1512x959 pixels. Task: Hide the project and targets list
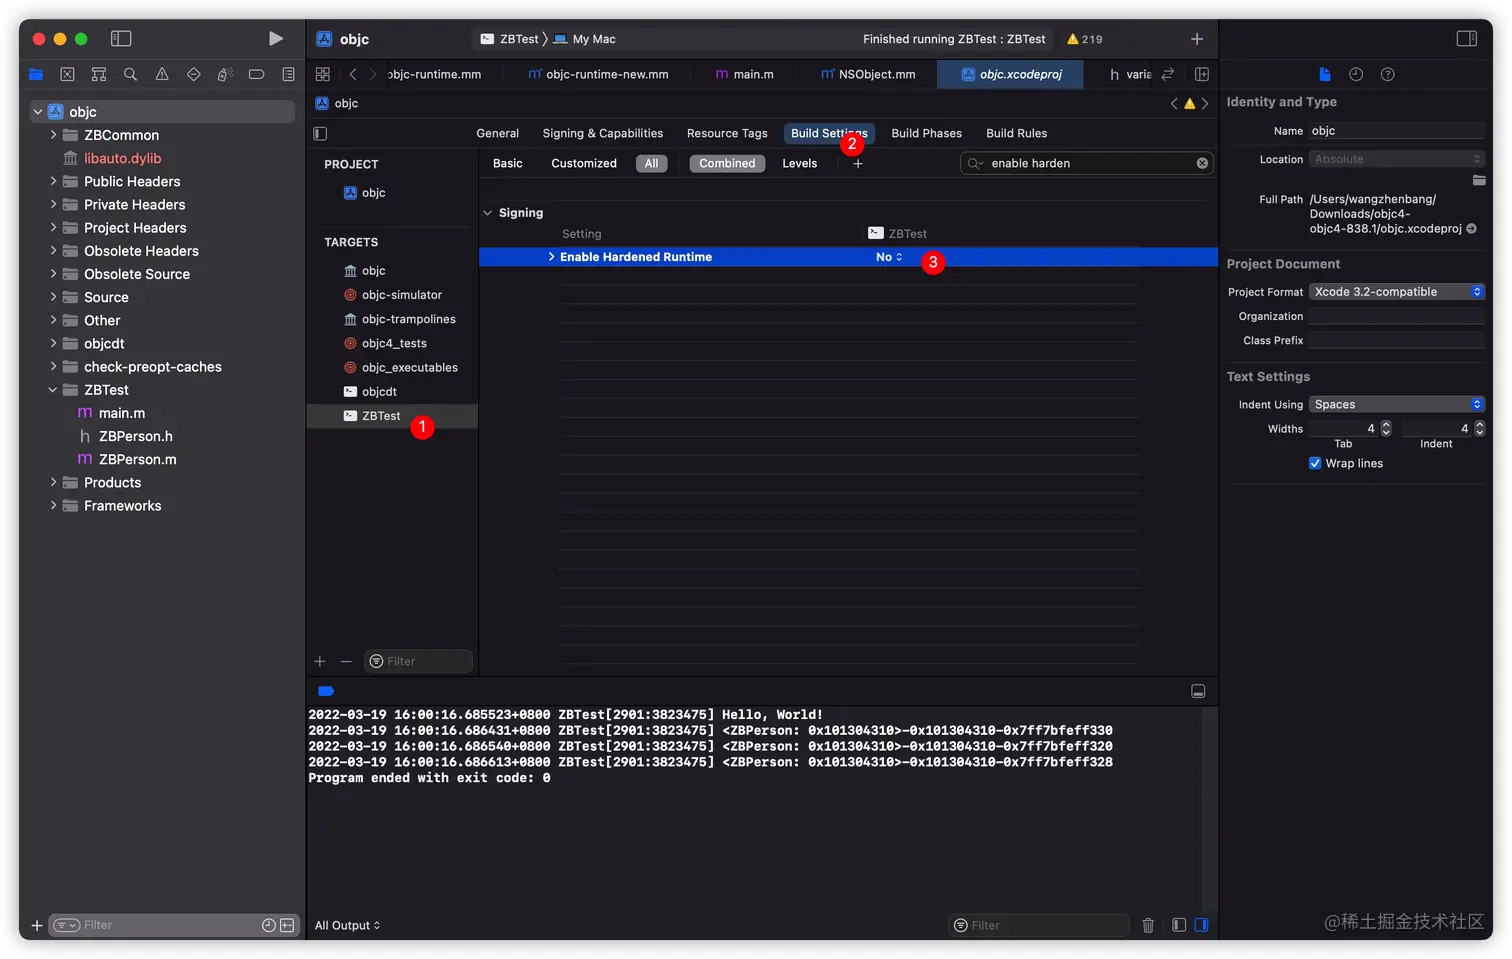point(320,133)
